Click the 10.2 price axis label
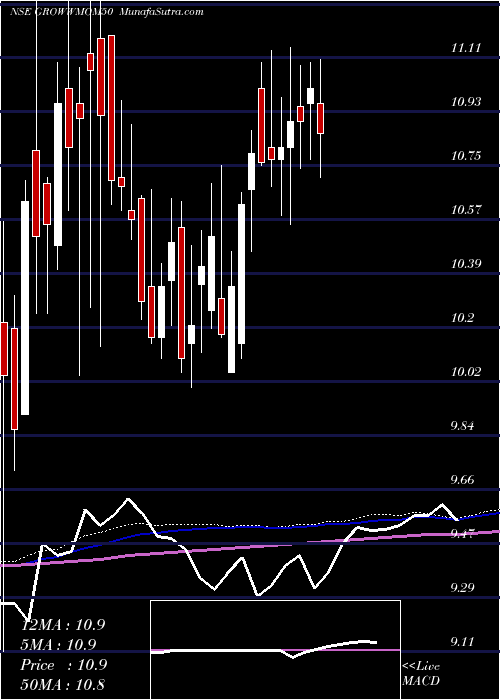The height and width of the screenshot is (700, 500). [462, 318]
